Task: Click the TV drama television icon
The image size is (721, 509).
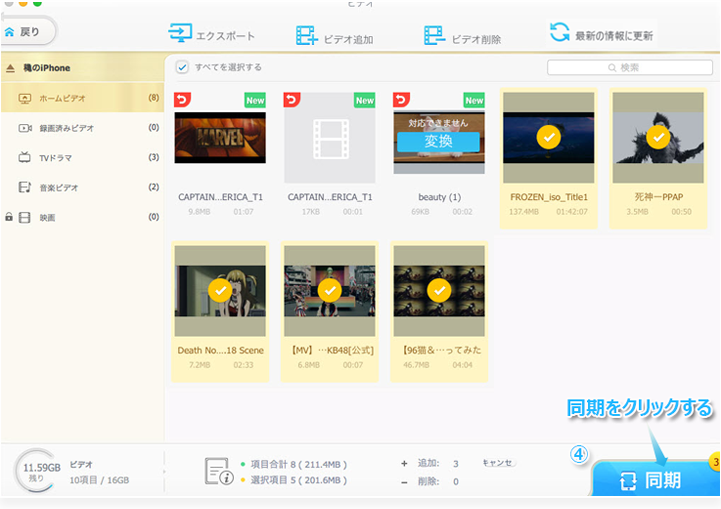Action: (x=24, y=157)
